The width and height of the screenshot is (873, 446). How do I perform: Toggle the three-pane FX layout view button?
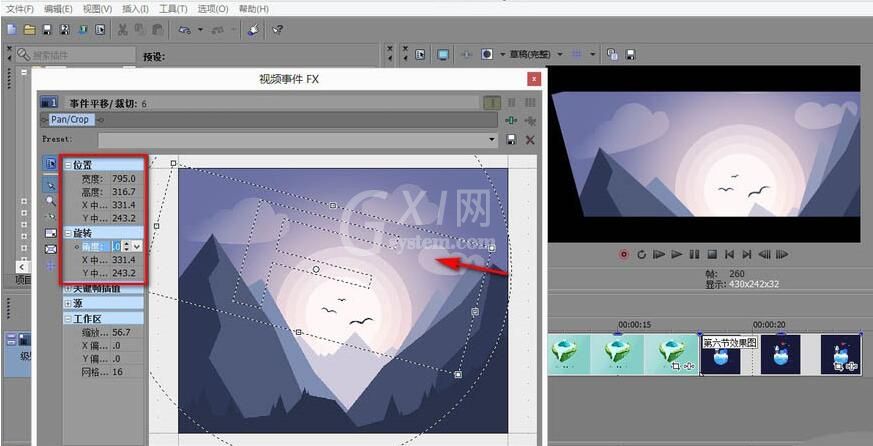click(530, 102)
